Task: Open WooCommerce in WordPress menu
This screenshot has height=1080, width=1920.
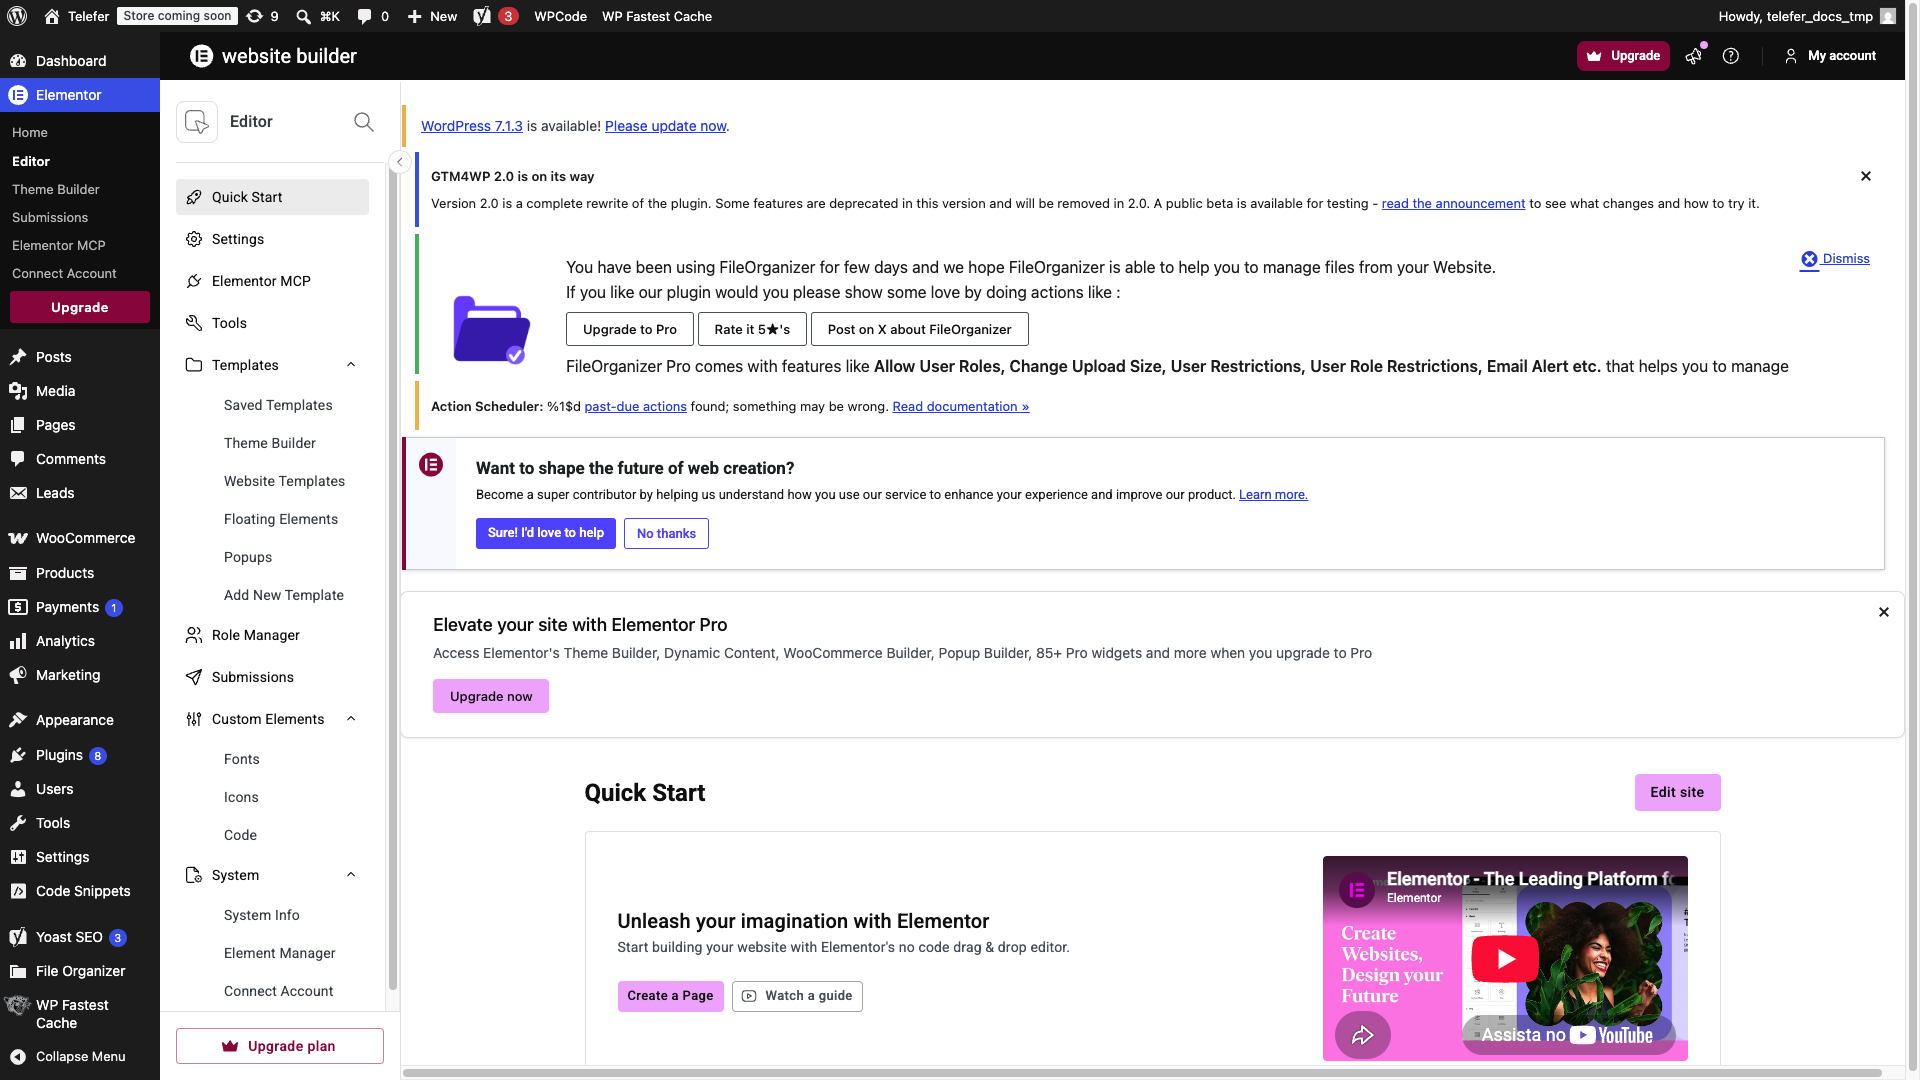Action: coord(80,538)
